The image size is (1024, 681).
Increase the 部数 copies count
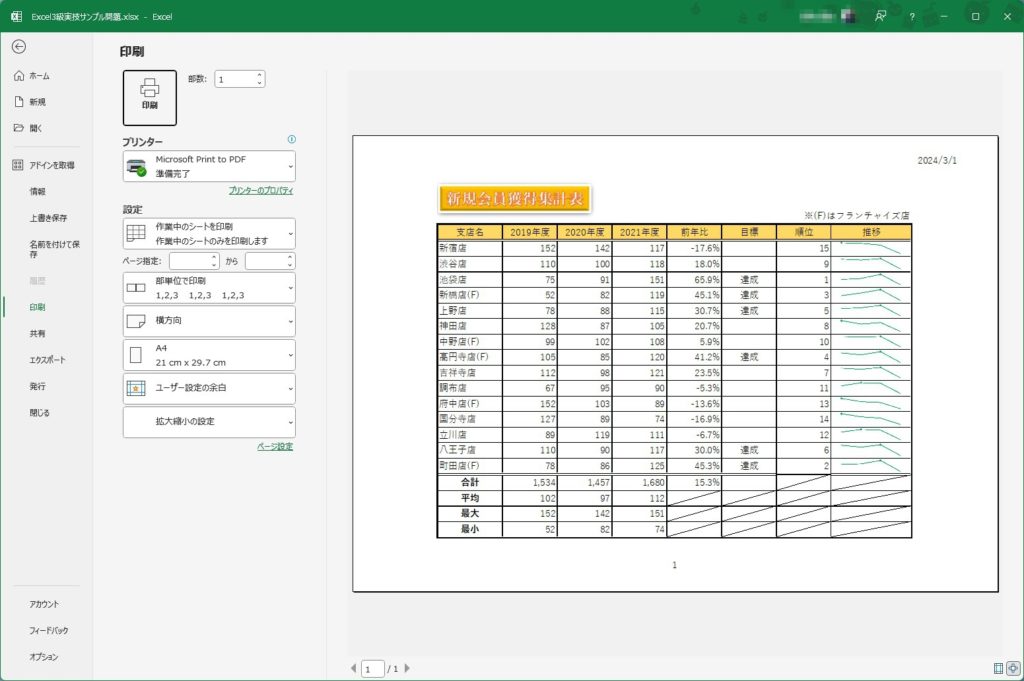tap(260, 74)
